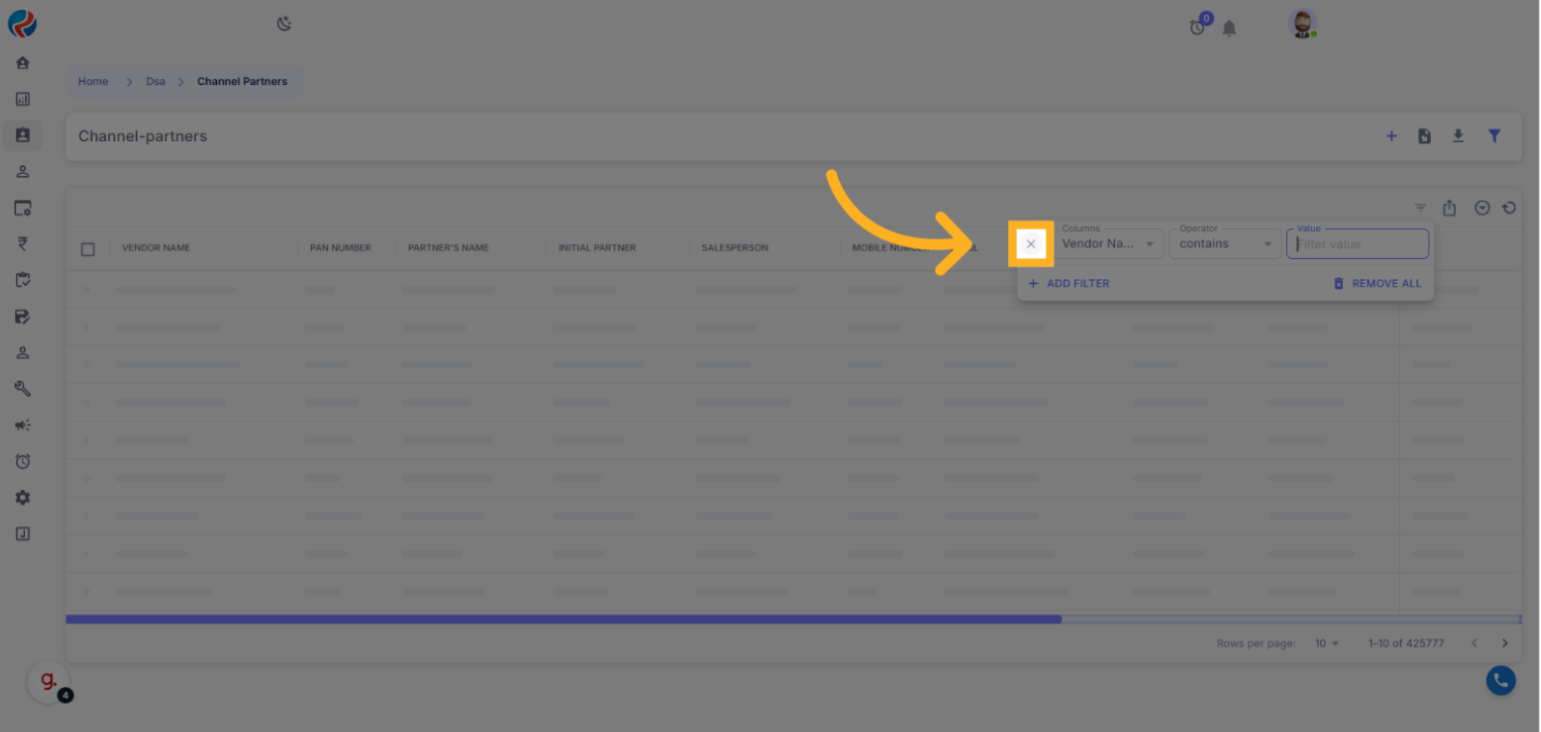
Task: Click the plus icon to add channel partner
Action: pyautogui.click(x=1391, y=136)
